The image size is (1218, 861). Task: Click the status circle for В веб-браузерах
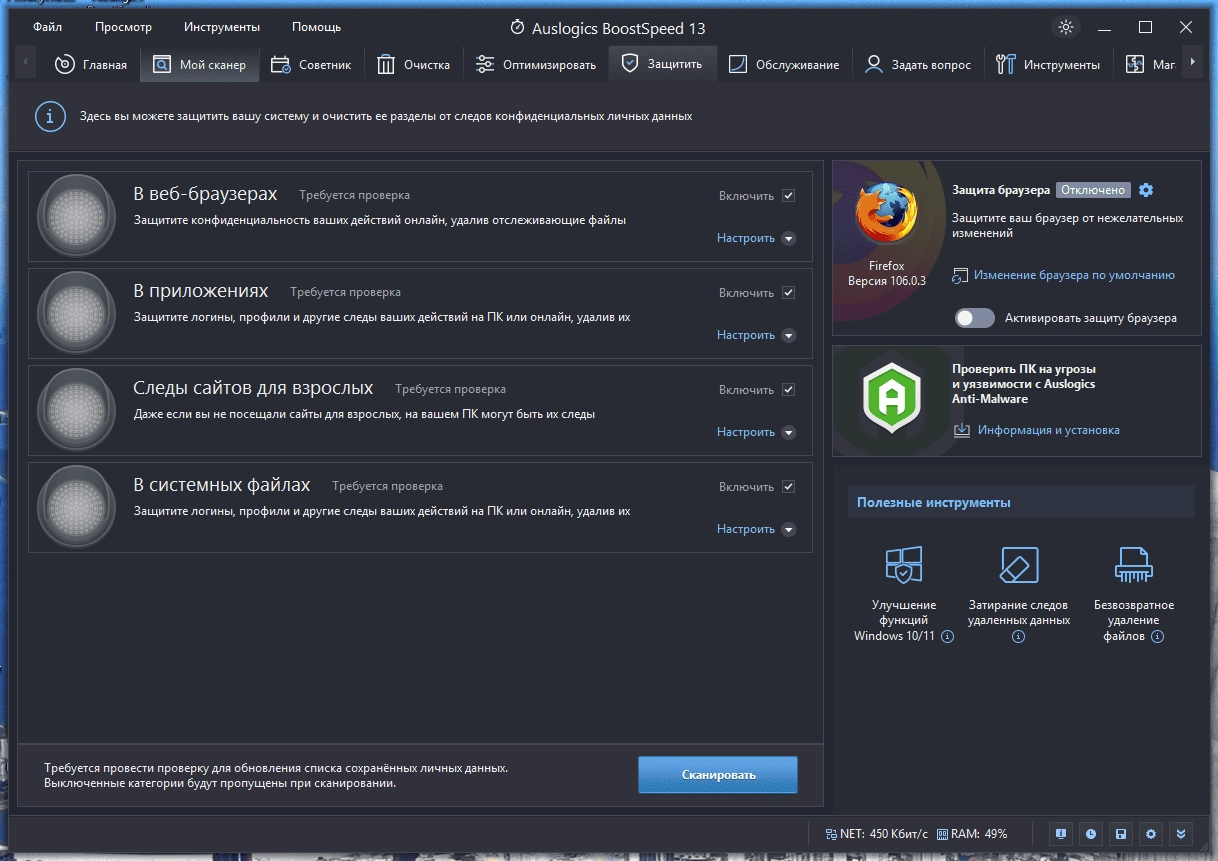77,216
